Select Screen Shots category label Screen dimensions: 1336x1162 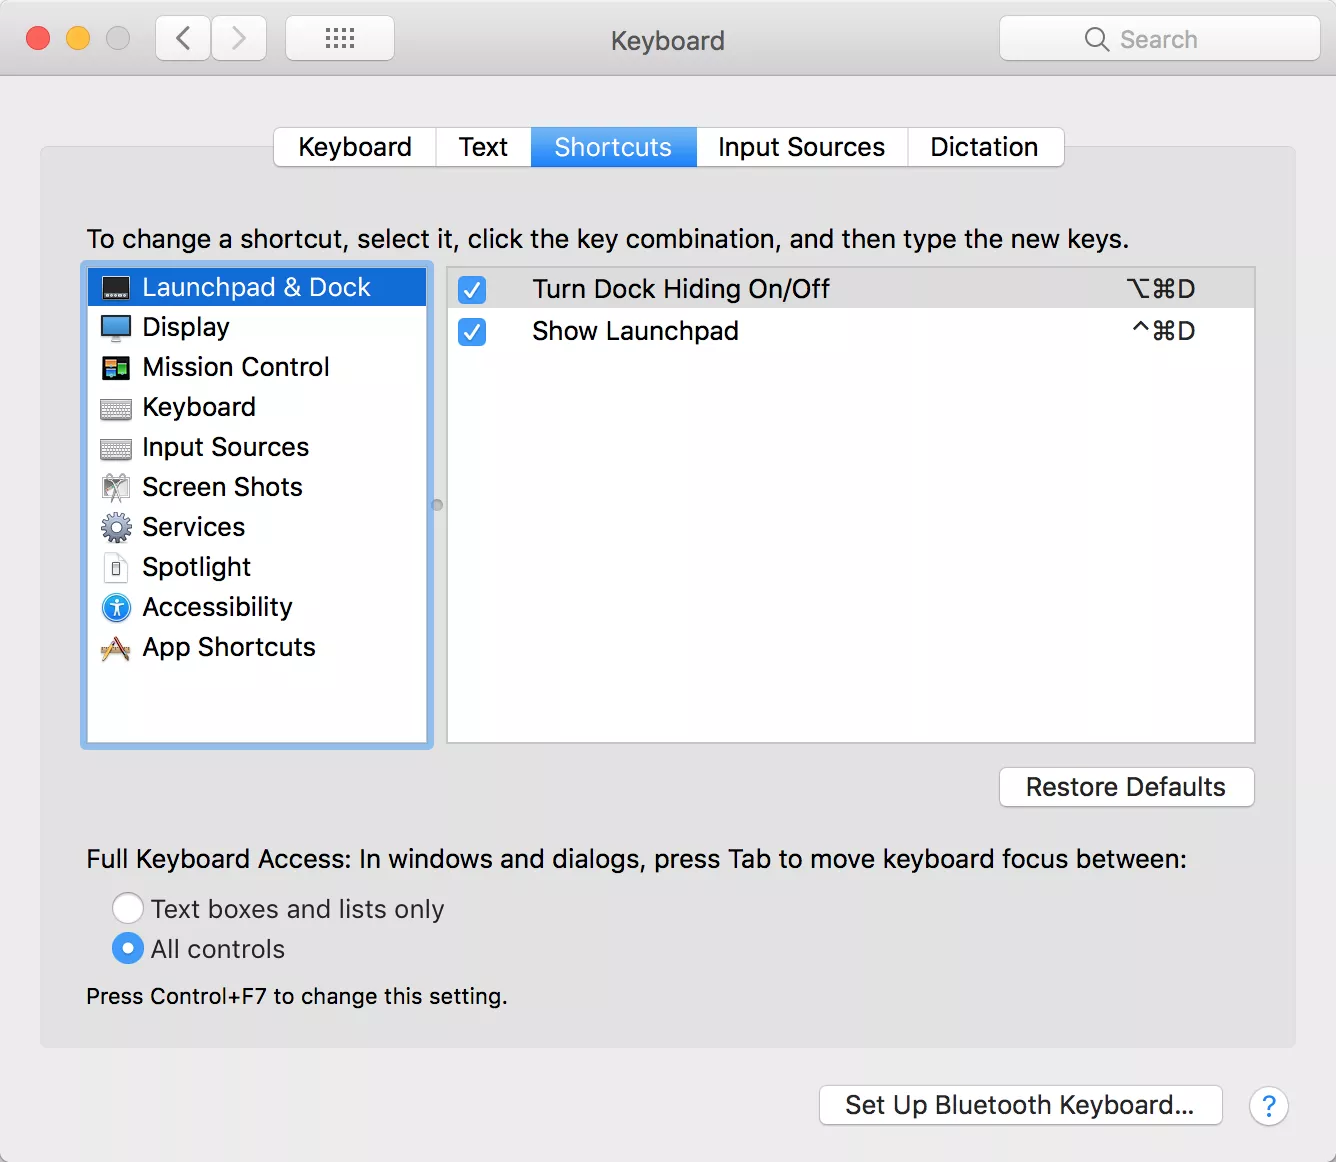click(222, 487)
